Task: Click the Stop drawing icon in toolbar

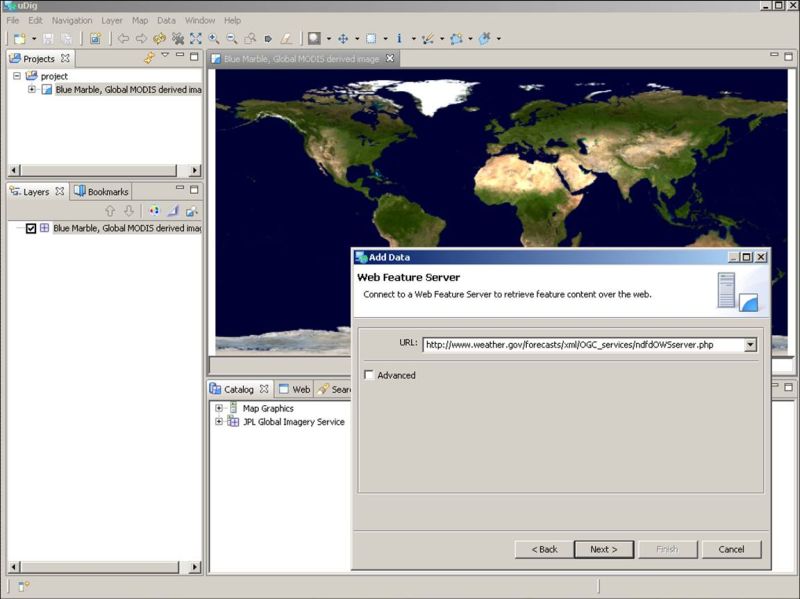Action: click(x=178, y=39)
